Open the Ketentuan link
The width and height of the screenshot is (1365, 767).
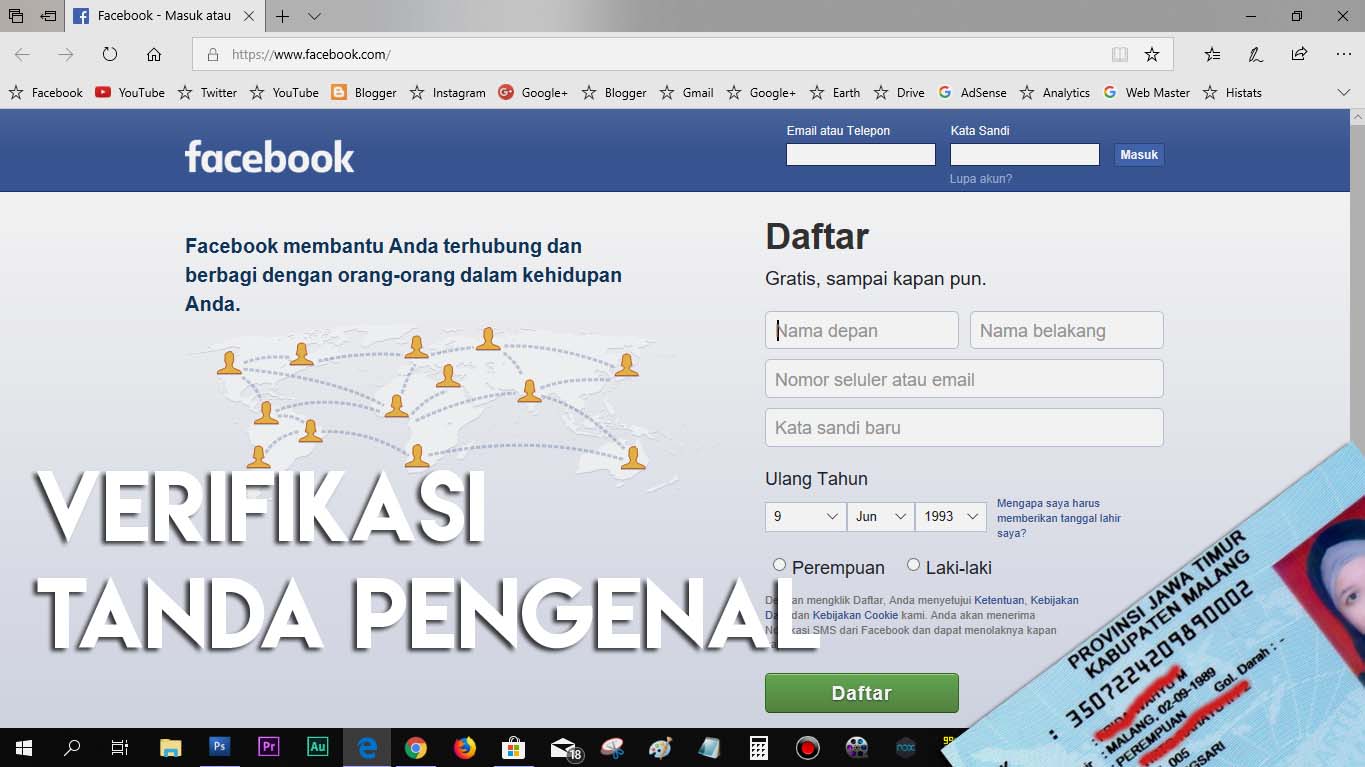click(x=999, y=600)
